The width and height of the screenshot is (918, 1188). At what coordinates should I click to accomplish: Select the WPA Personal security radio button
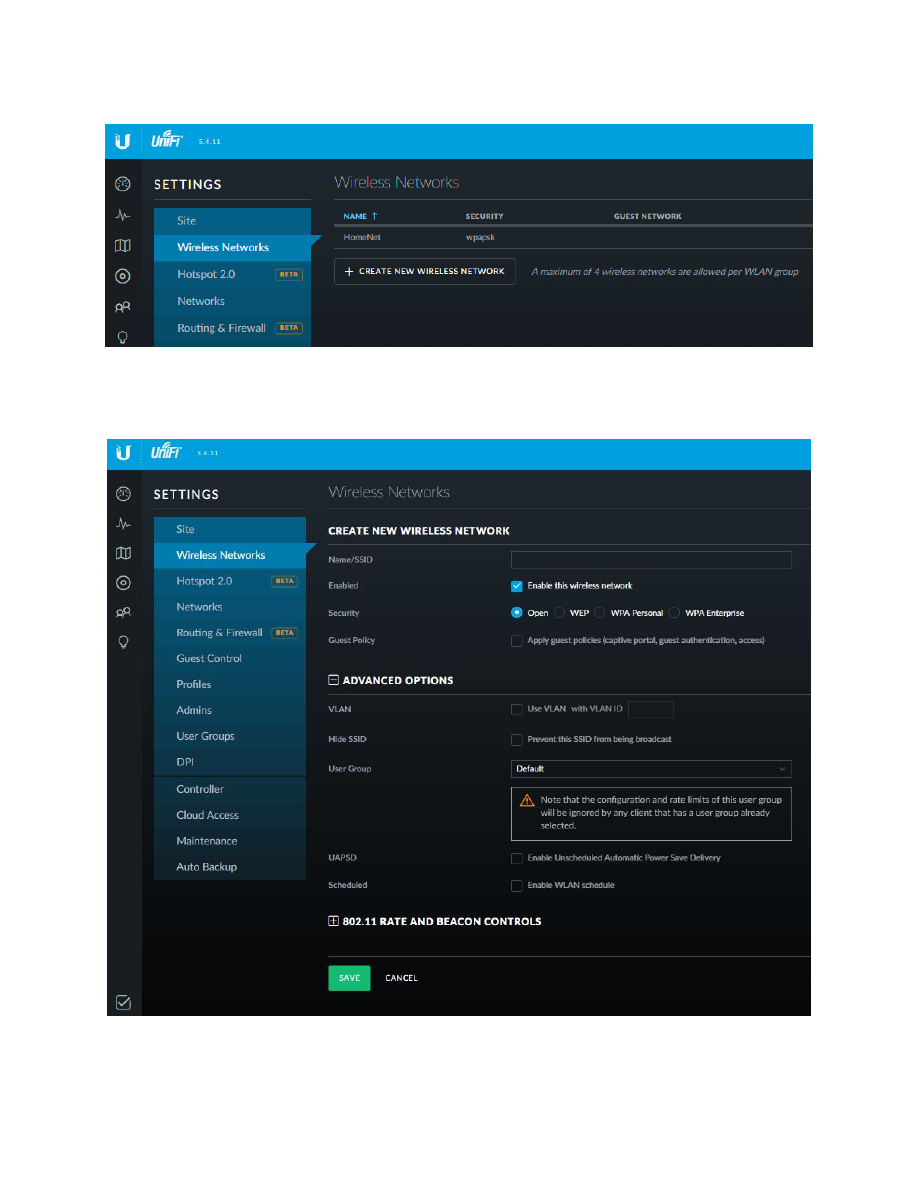600,613
